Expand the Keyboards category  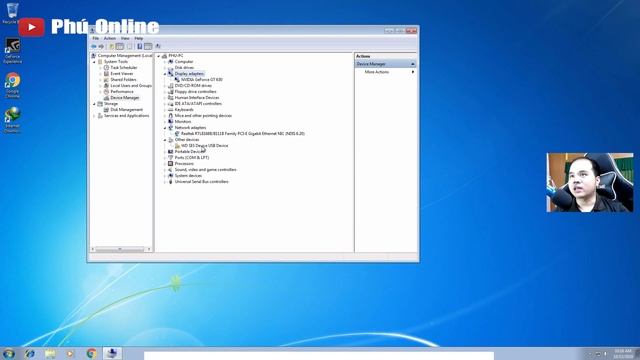tap(165, 110)
